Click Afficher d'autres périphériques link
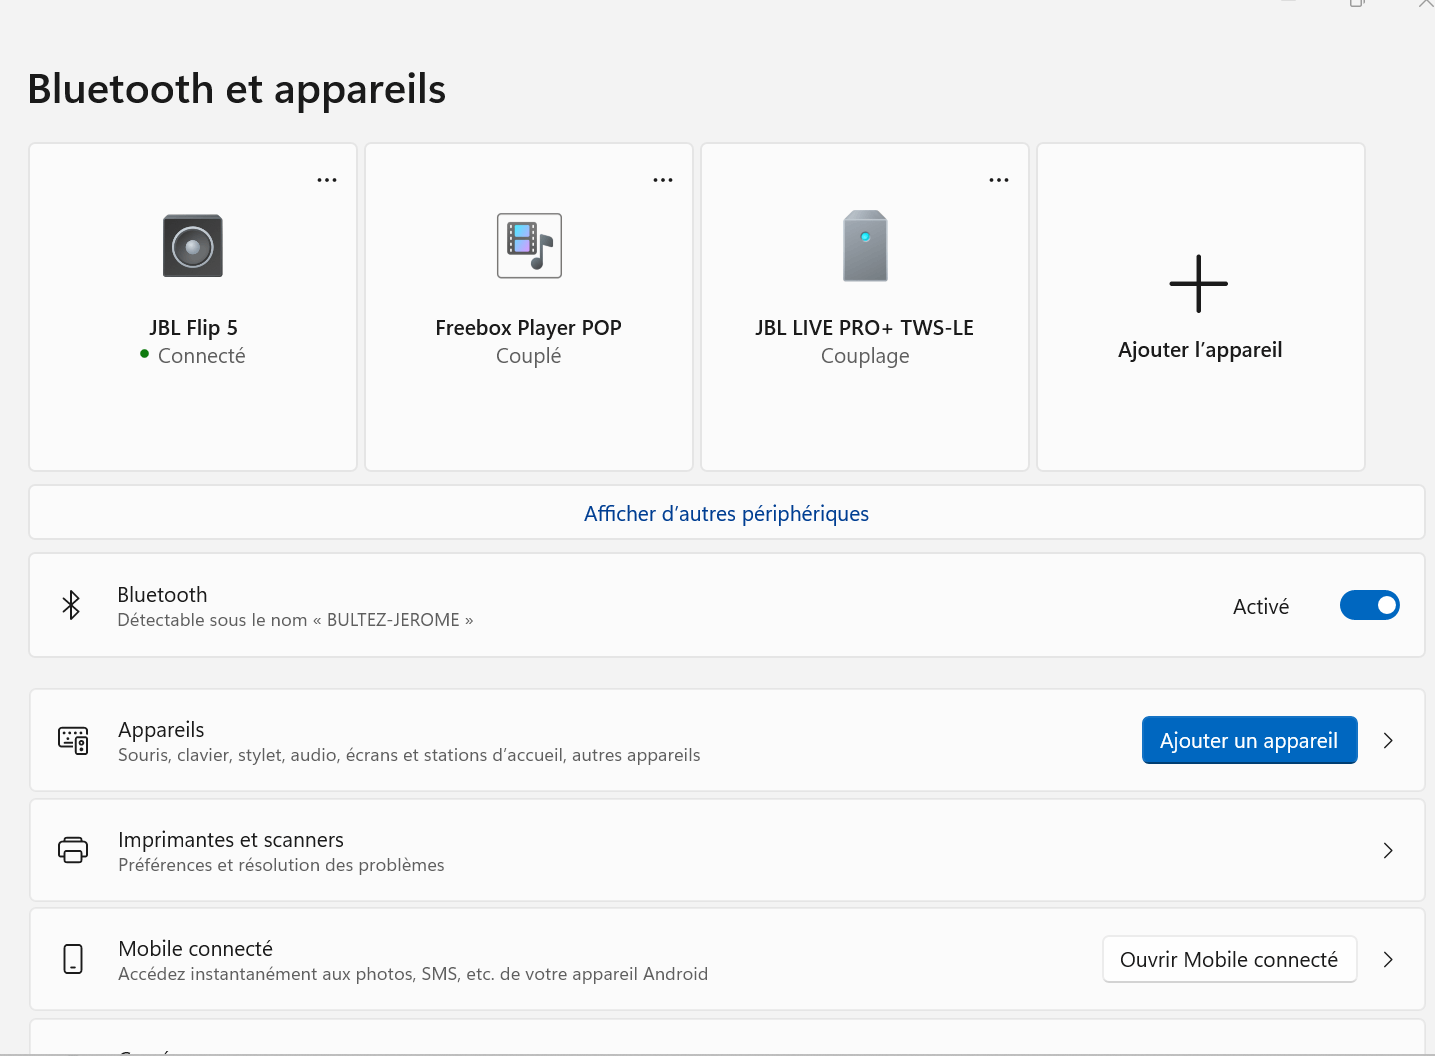 pyautogui.click(x=726, y=513)
